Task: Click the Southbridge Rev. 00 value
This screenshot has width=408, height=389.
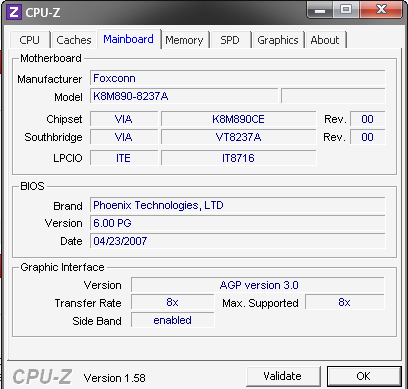Action: coord(367,137)
